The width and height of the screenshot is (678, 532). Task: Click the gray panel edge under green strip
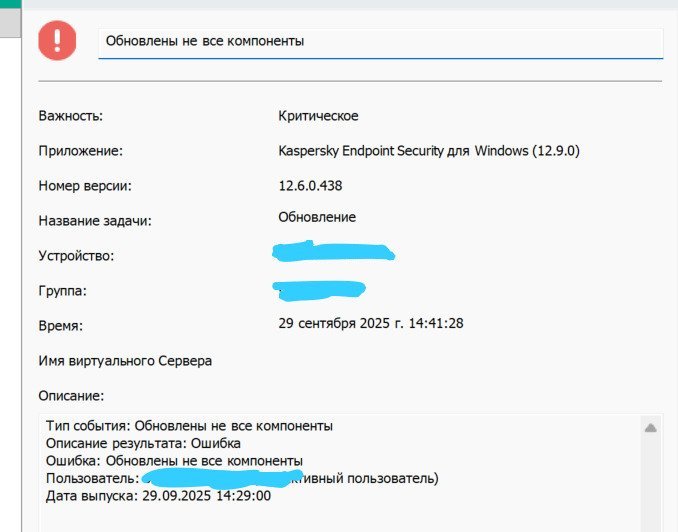(10, 23)
